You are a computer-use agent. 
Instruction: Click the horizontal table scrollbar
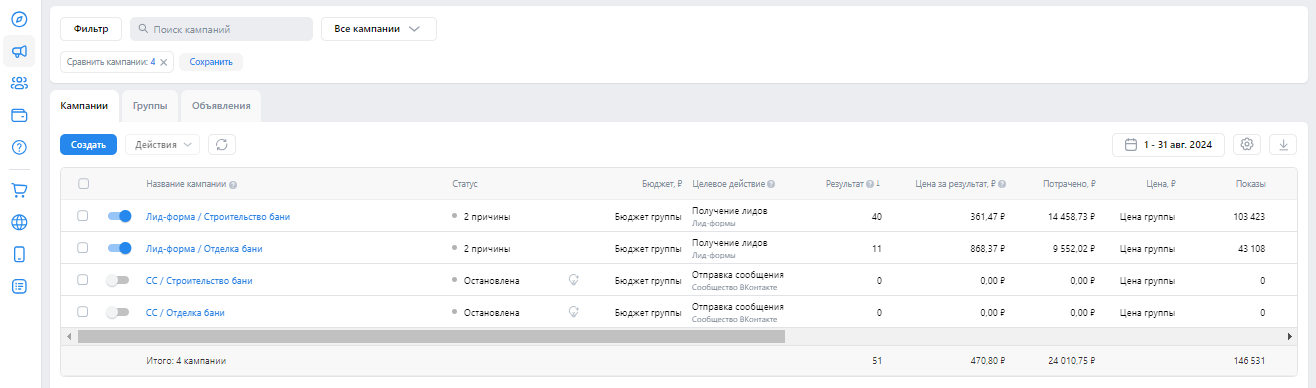pos(431,337)
